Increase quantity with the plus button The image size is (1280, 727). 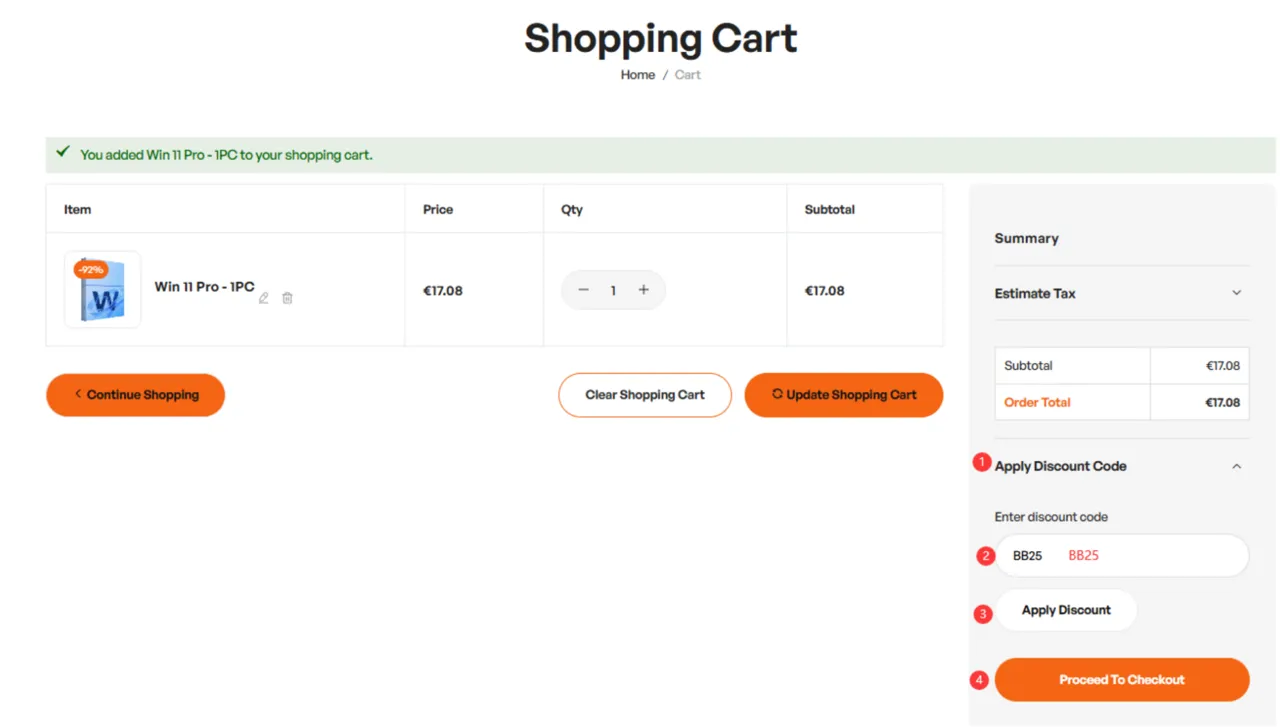(x=643, y=290)
